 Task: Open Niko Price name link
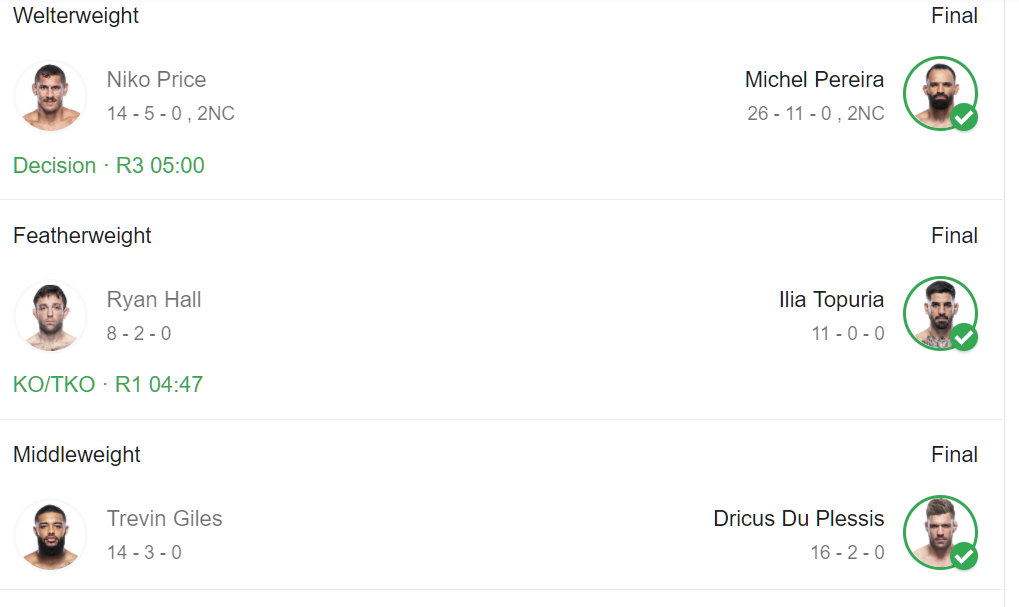click(x=156, y=80)
